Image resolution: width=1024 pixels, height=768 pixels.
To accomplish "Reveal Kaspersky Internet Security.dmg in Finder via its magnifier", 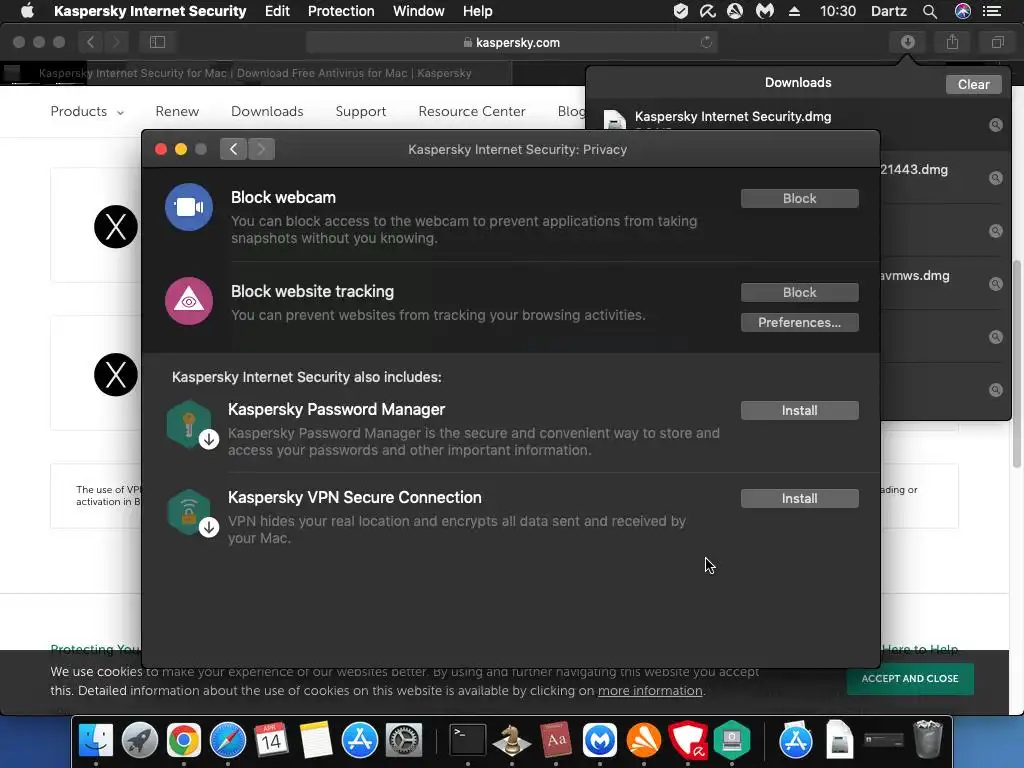I will coord(995,125).
